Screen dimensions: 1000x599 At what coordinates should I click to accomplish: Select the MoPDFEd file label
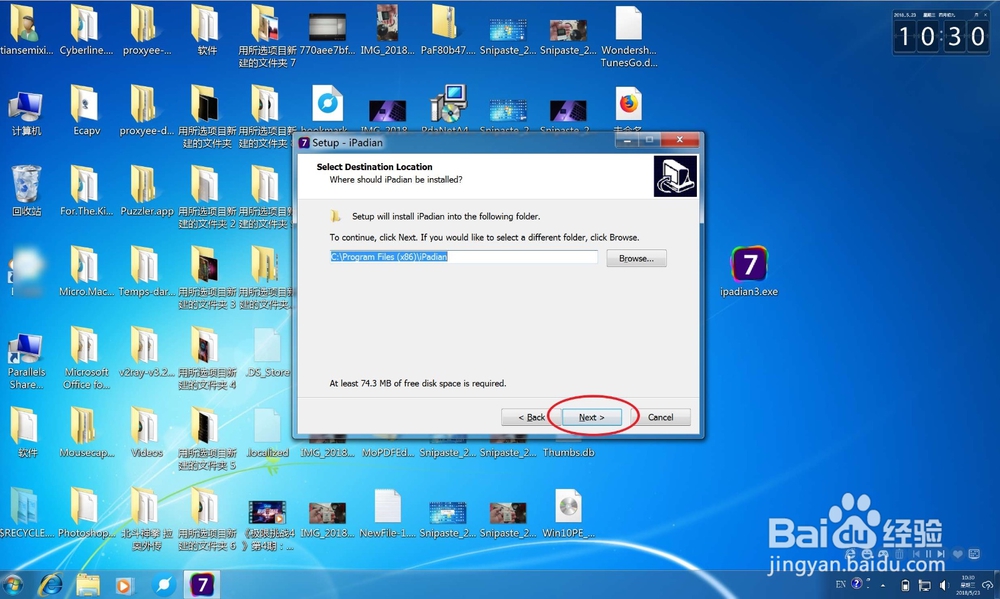(388, 452)
